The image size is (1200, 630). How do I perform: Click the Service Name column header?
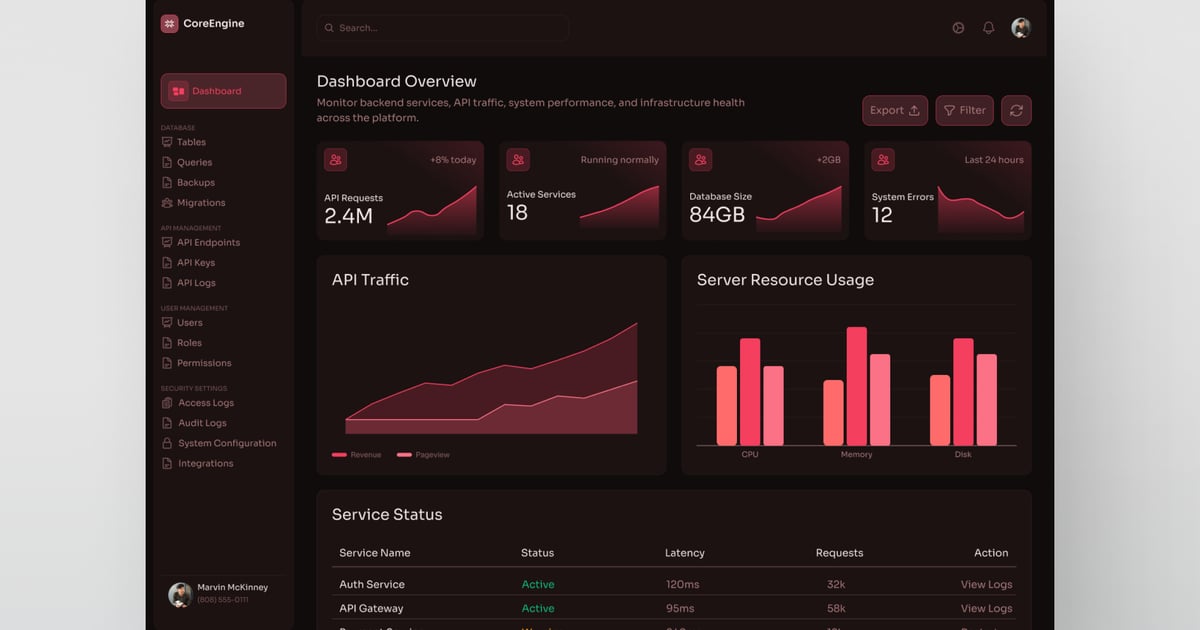(375, 553)
